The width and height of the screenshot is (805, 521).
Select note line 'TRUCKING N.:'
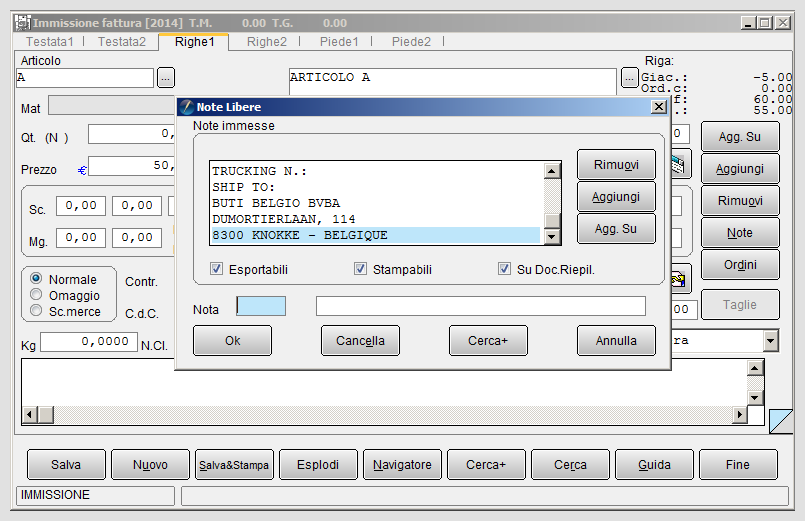pos(375,171)
